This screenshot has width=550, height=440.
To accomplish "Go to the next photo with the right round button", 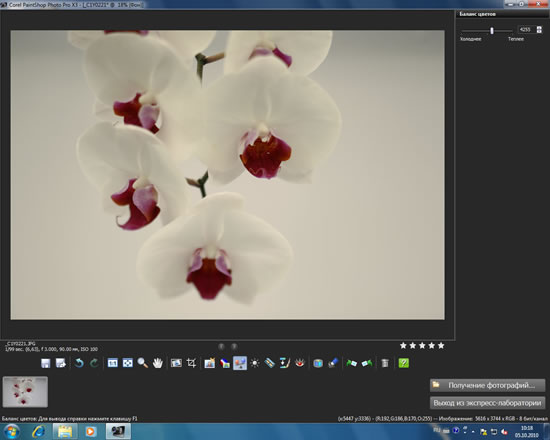I will tap(234, 347).
